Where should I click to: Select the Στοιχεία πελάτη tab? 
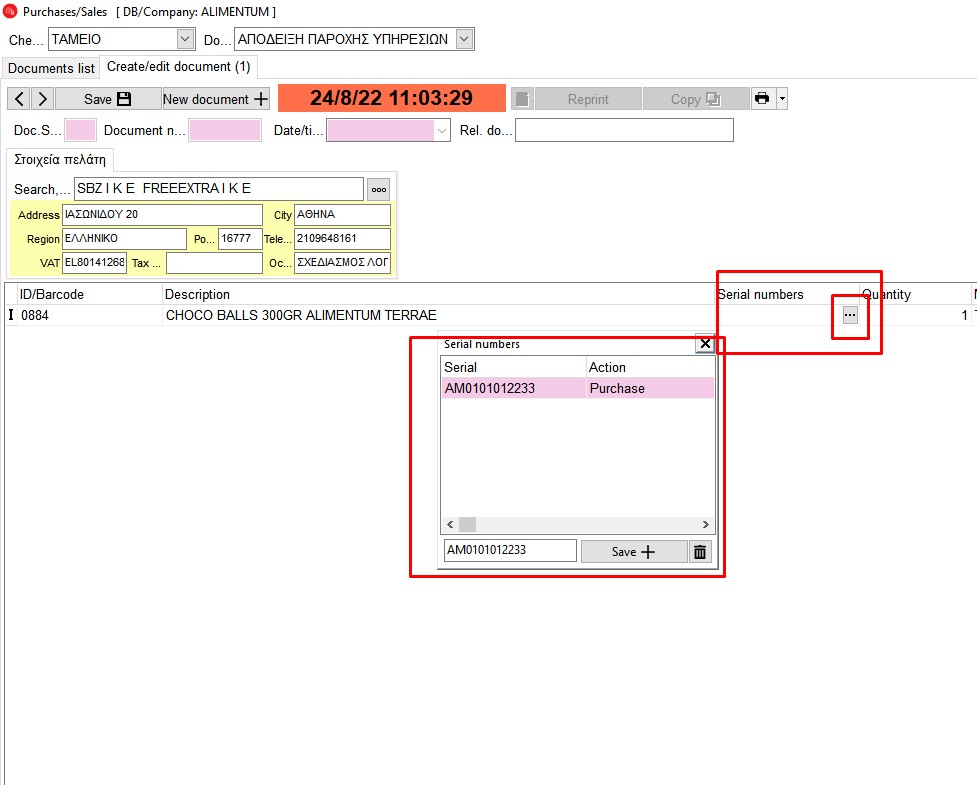[x=60, y=160]
